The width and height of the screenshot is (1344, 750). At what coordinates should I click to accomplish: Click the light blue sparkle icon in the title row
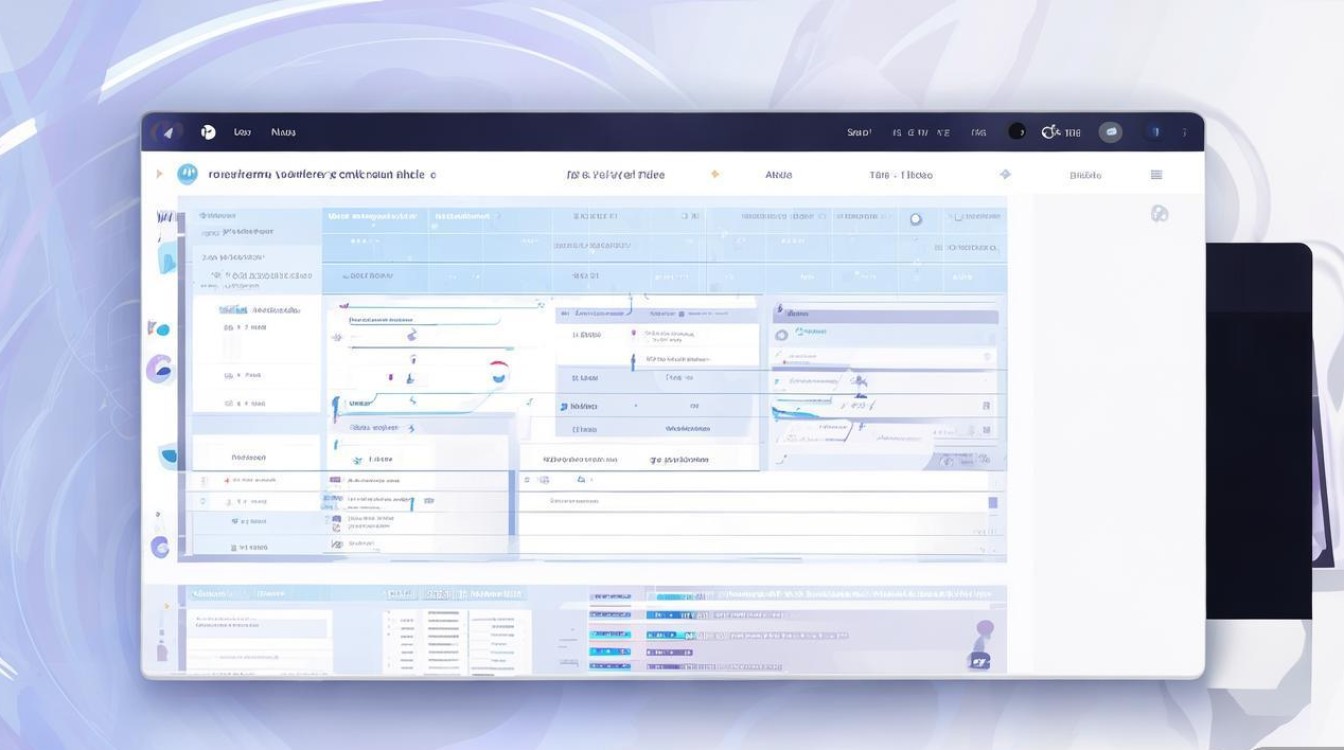pos(1005,174)
